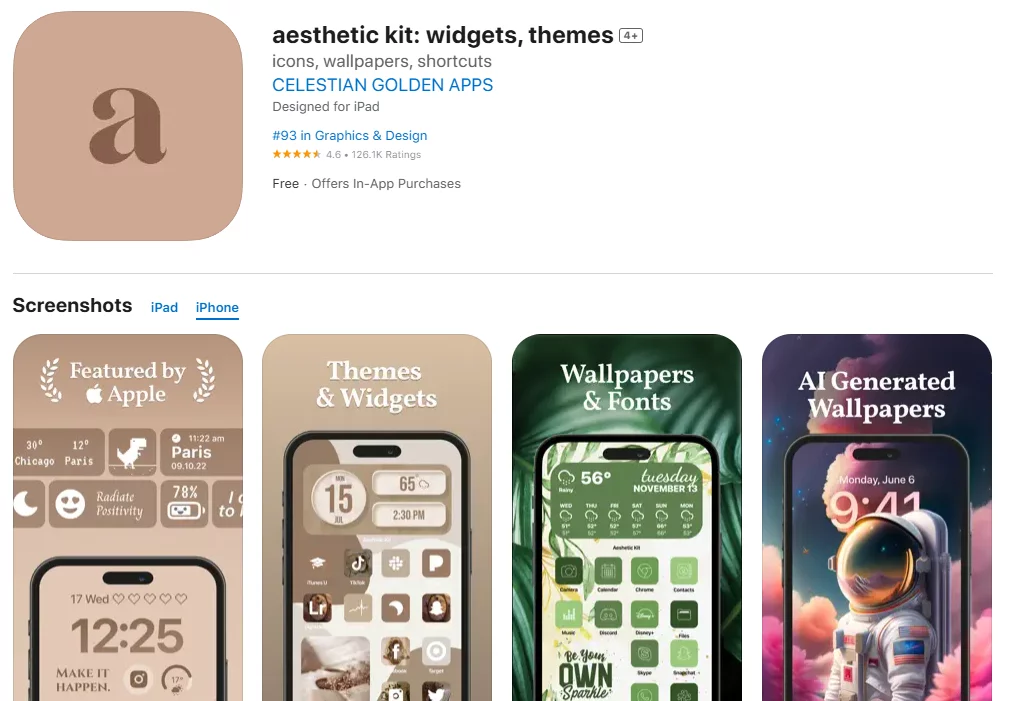
Task: Click the crescent moon widget icon
Action: 27,504
